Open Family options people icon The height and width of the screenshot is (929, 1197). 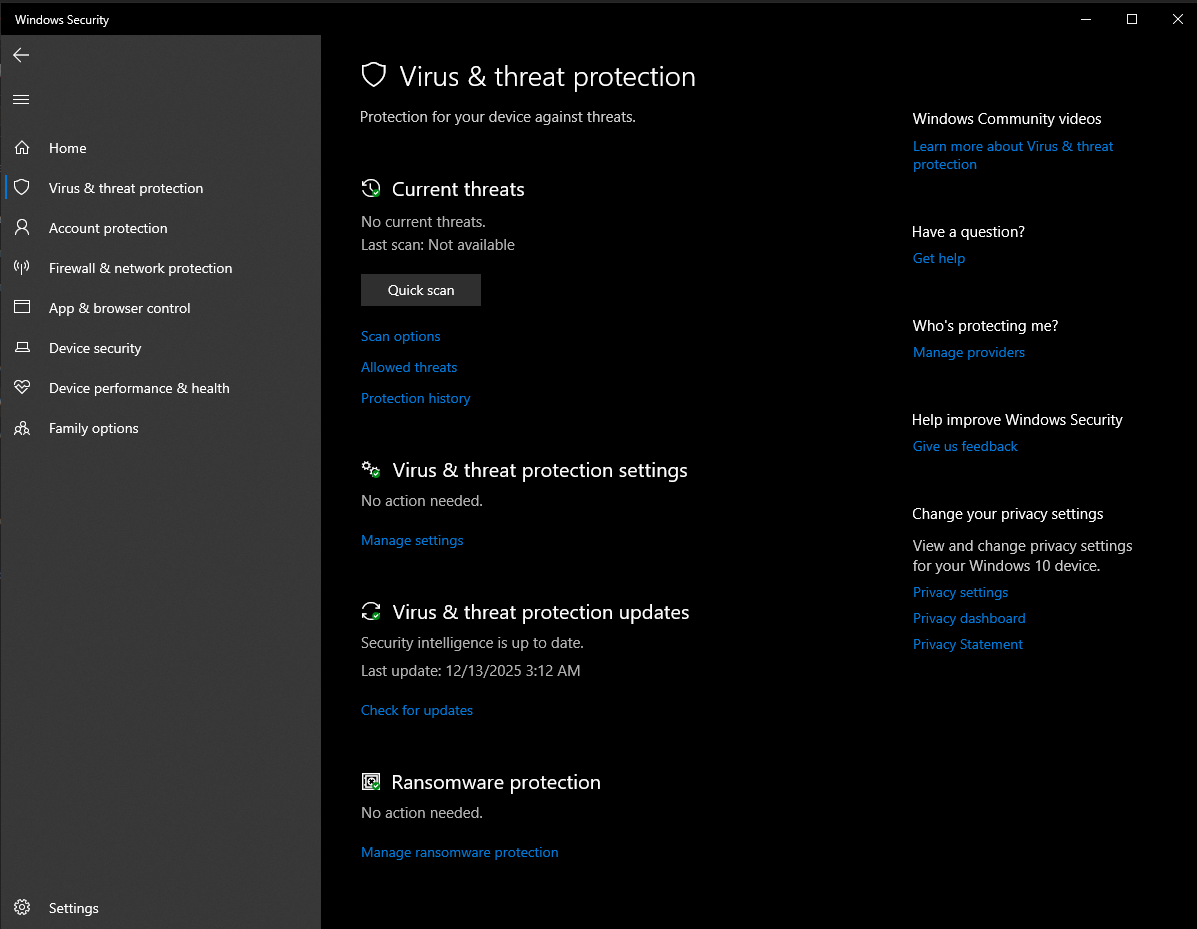[x=22, y=428]
